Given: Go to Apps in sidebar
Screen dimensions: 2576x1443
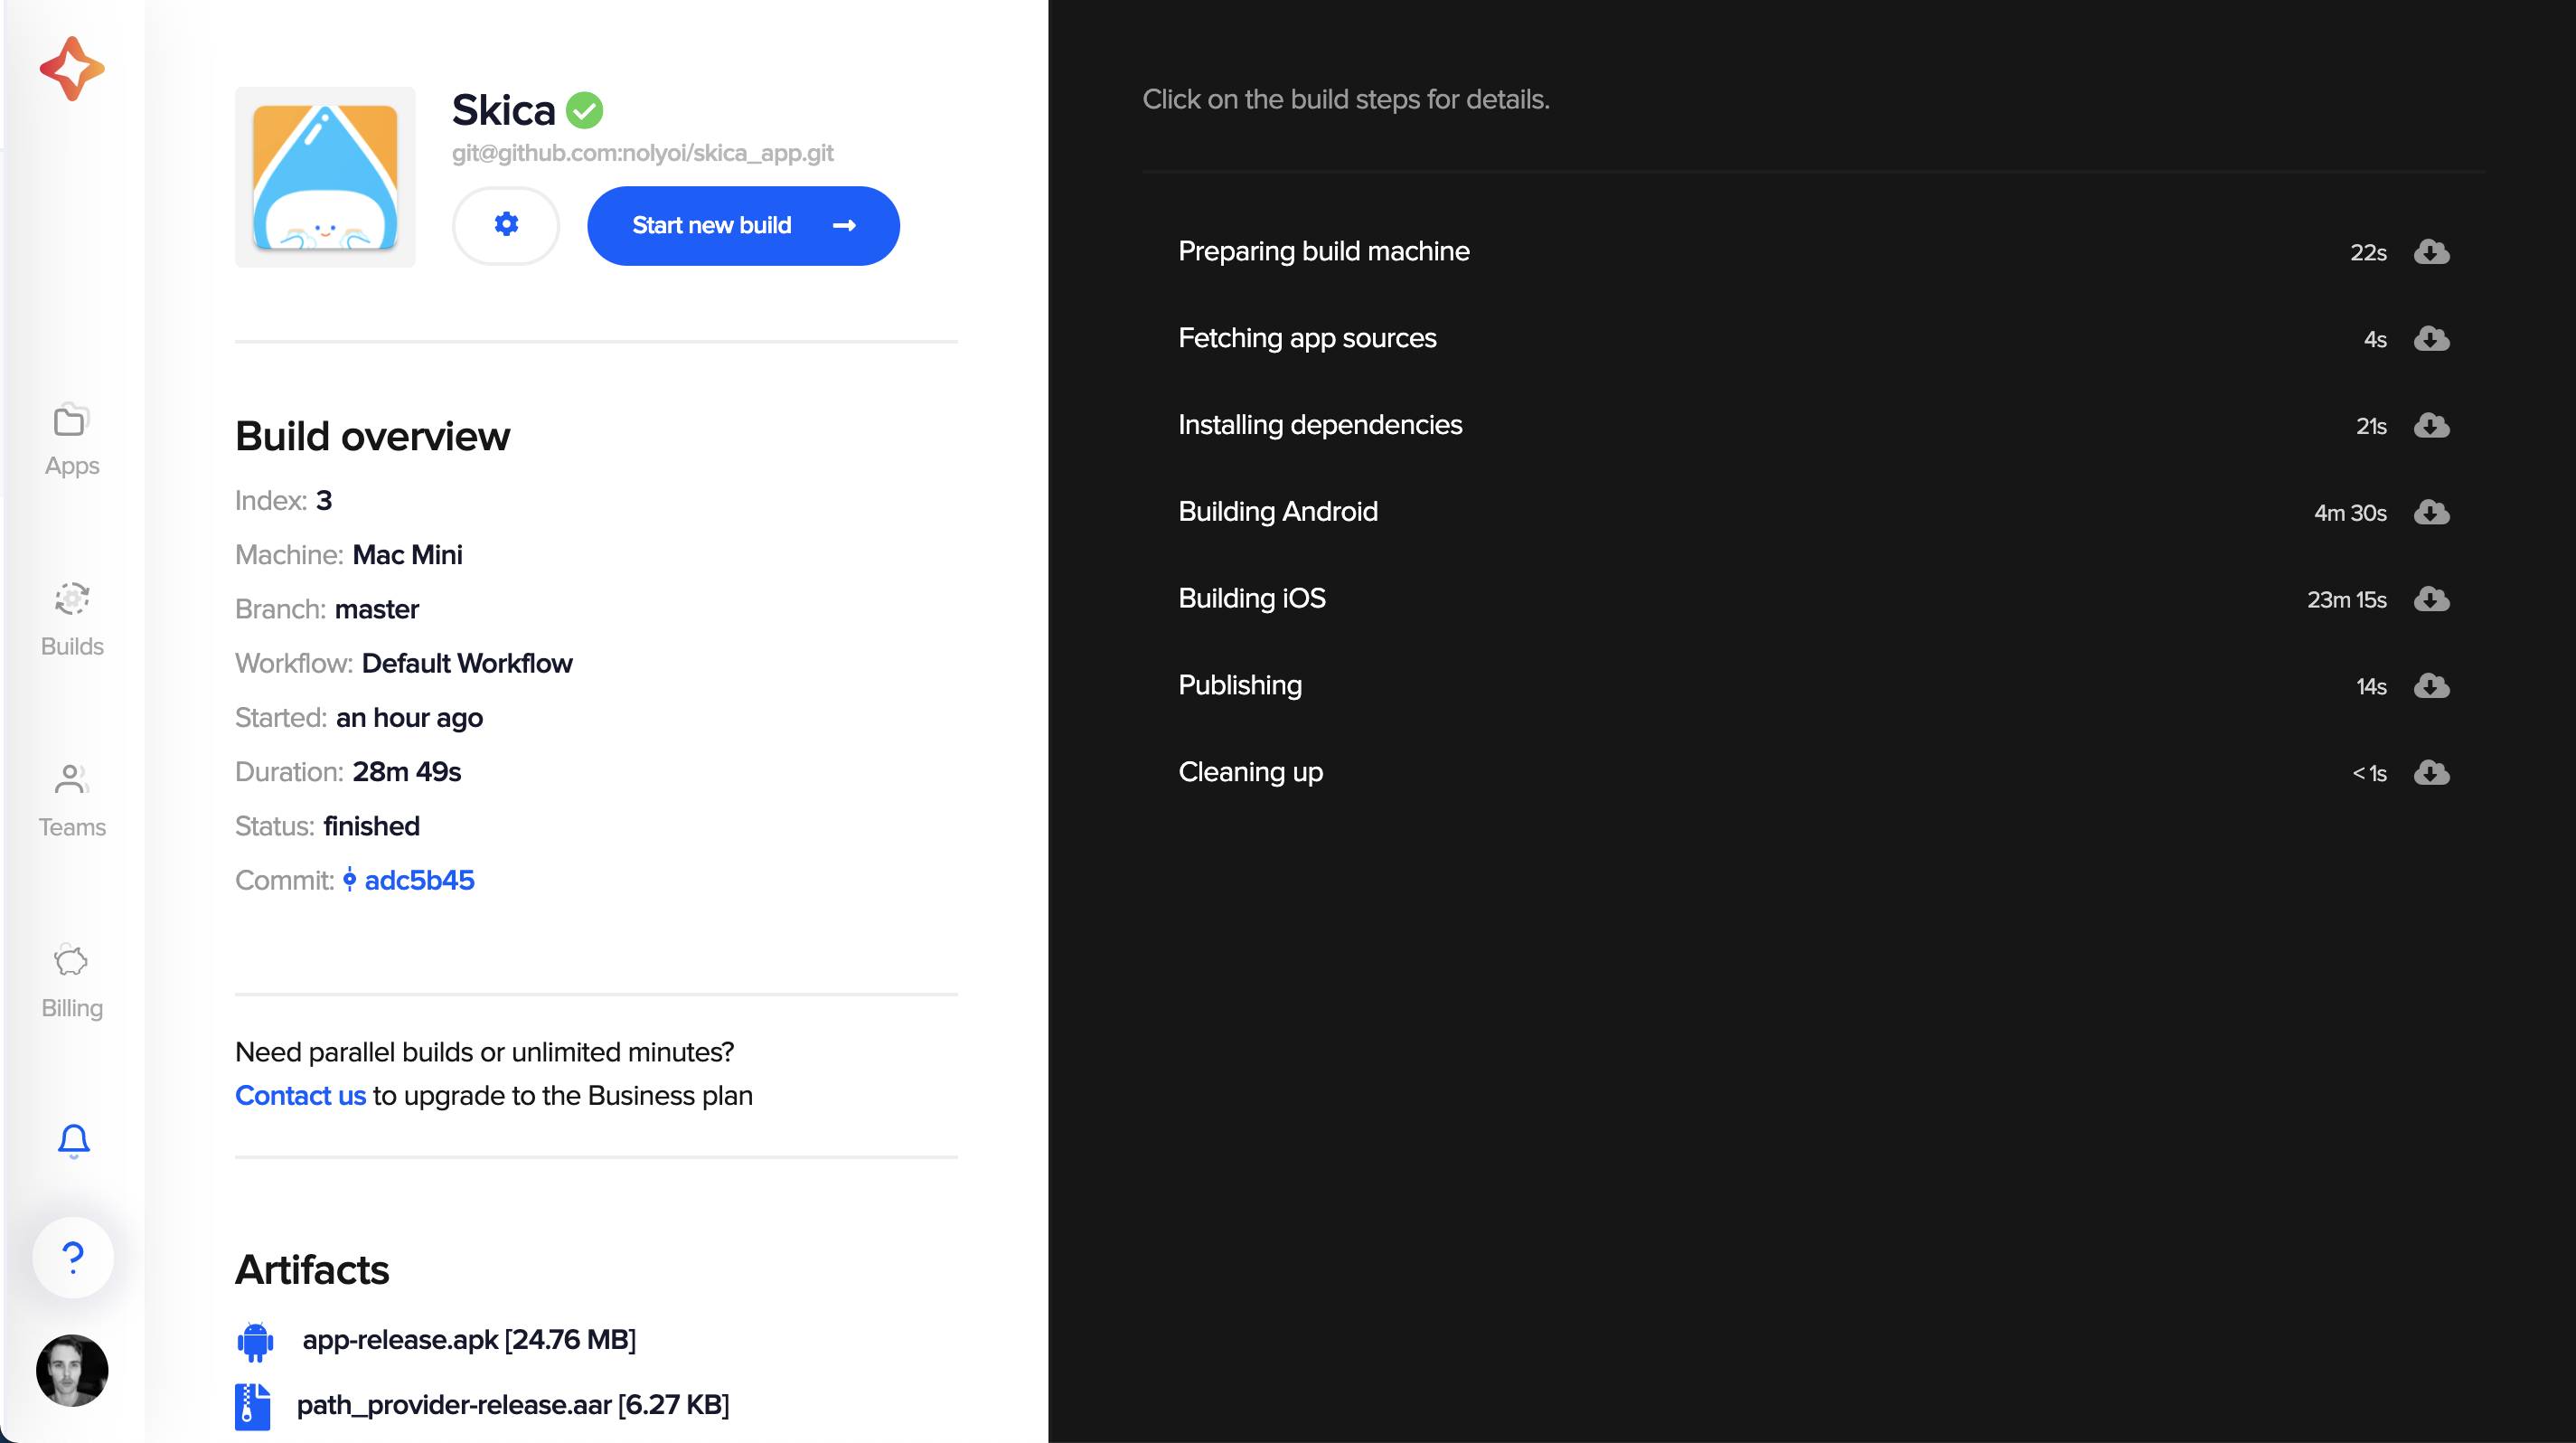Looking at the screenshot, I should pos(72,441).
